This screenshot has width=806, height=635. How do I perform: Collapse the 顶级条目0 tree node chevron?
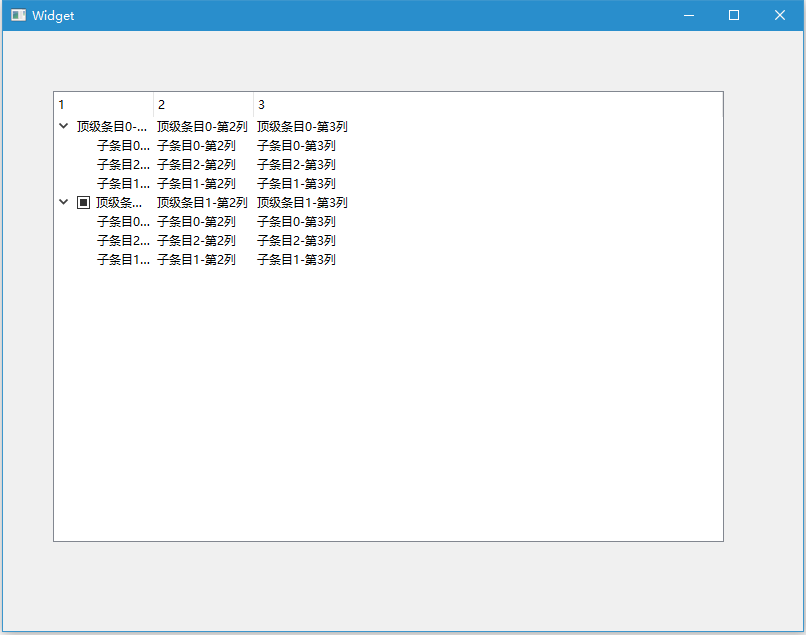(x=64, y=126)
